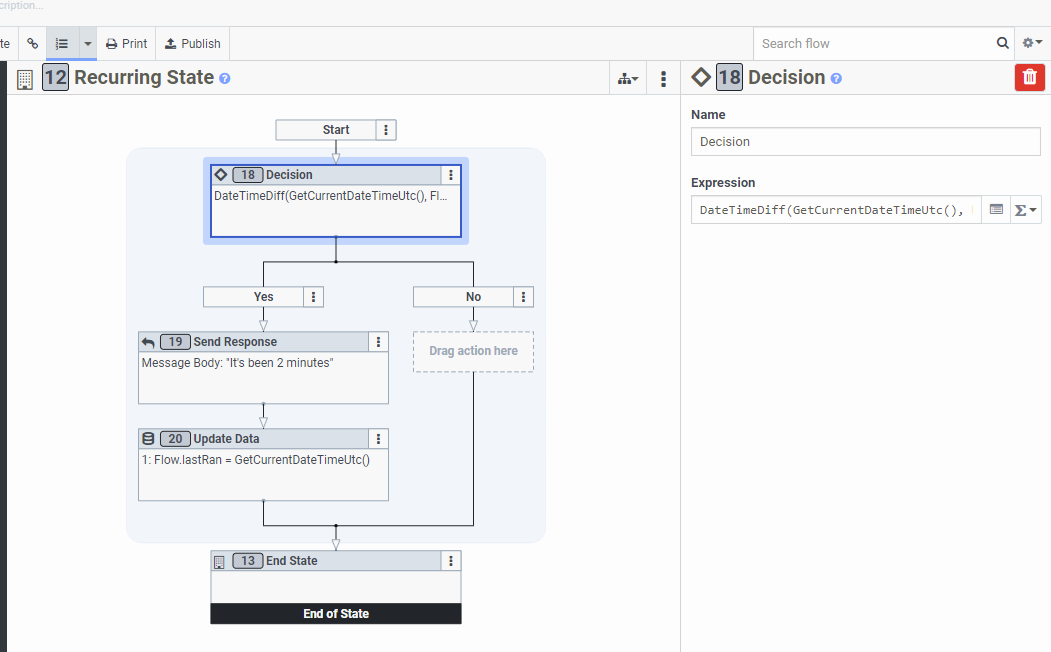Open the hierarchy layout dropdown

[x=628, y=78]
